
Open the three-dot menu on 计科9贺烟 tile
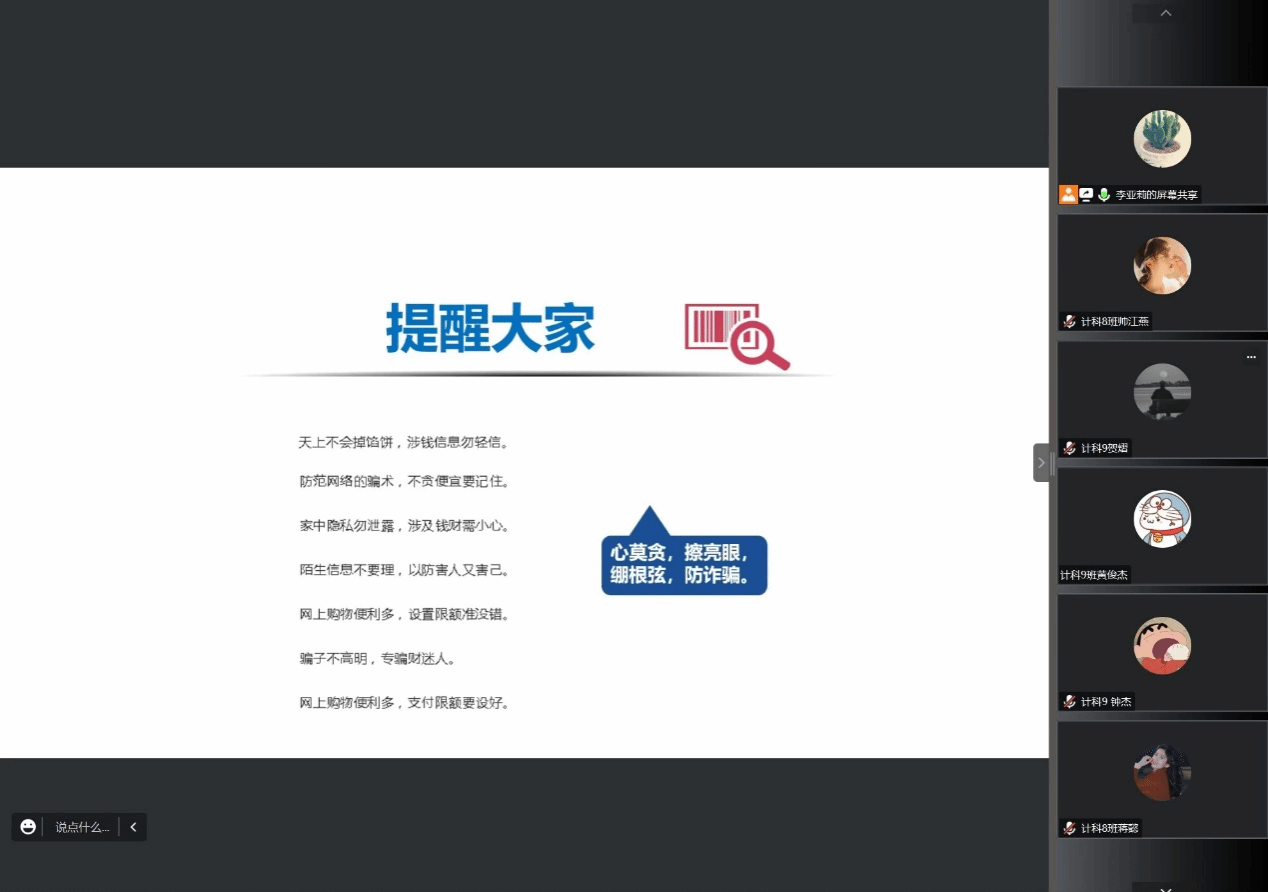click(1250, 357)
